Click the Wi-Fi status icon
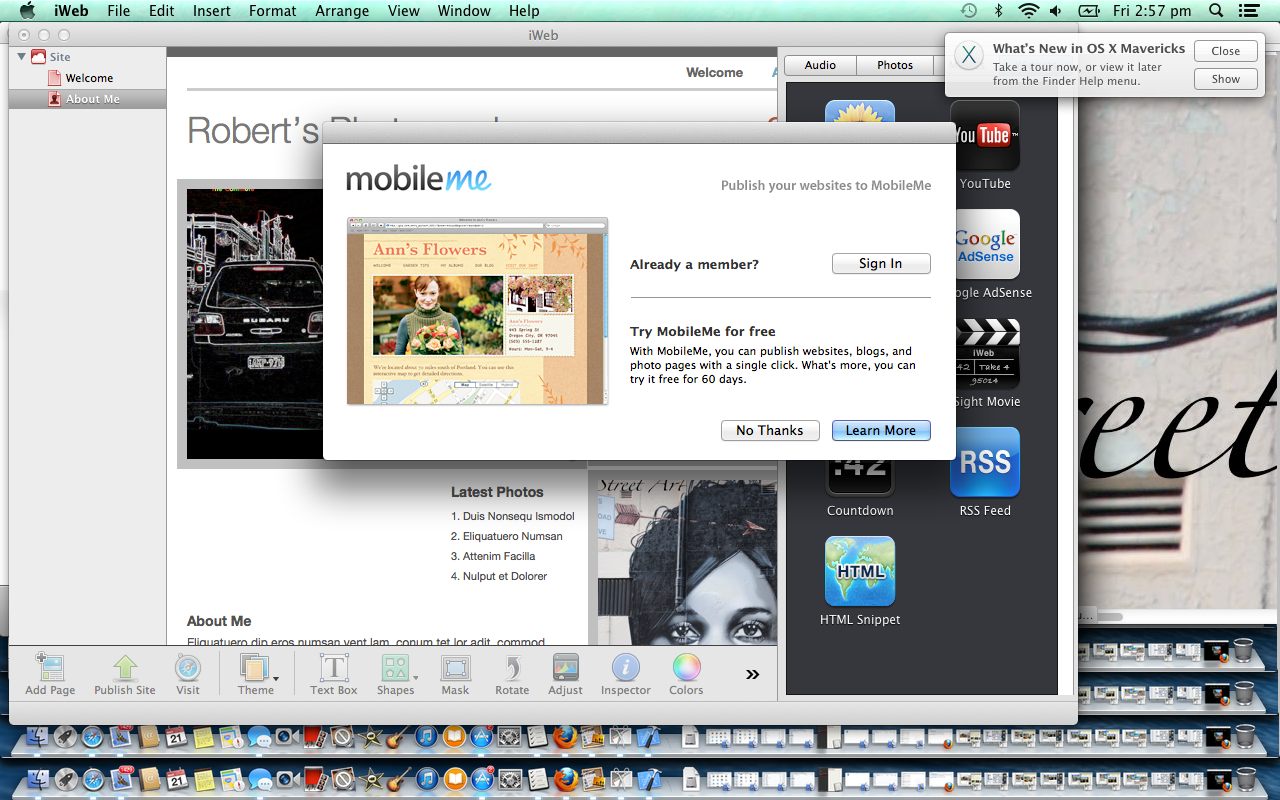Viewport: 1280px width, 800px height. pyautogui.click(x=1029, y=11)
